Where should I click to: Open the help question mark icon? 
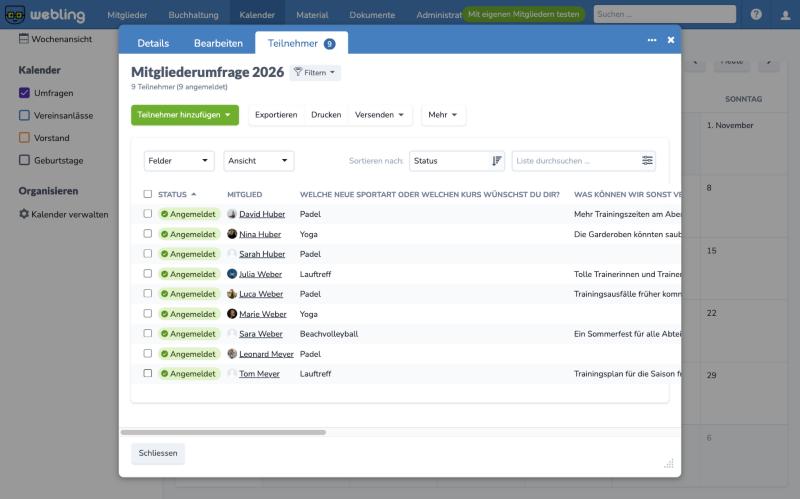pyautogui.click(x=756, y=14)
